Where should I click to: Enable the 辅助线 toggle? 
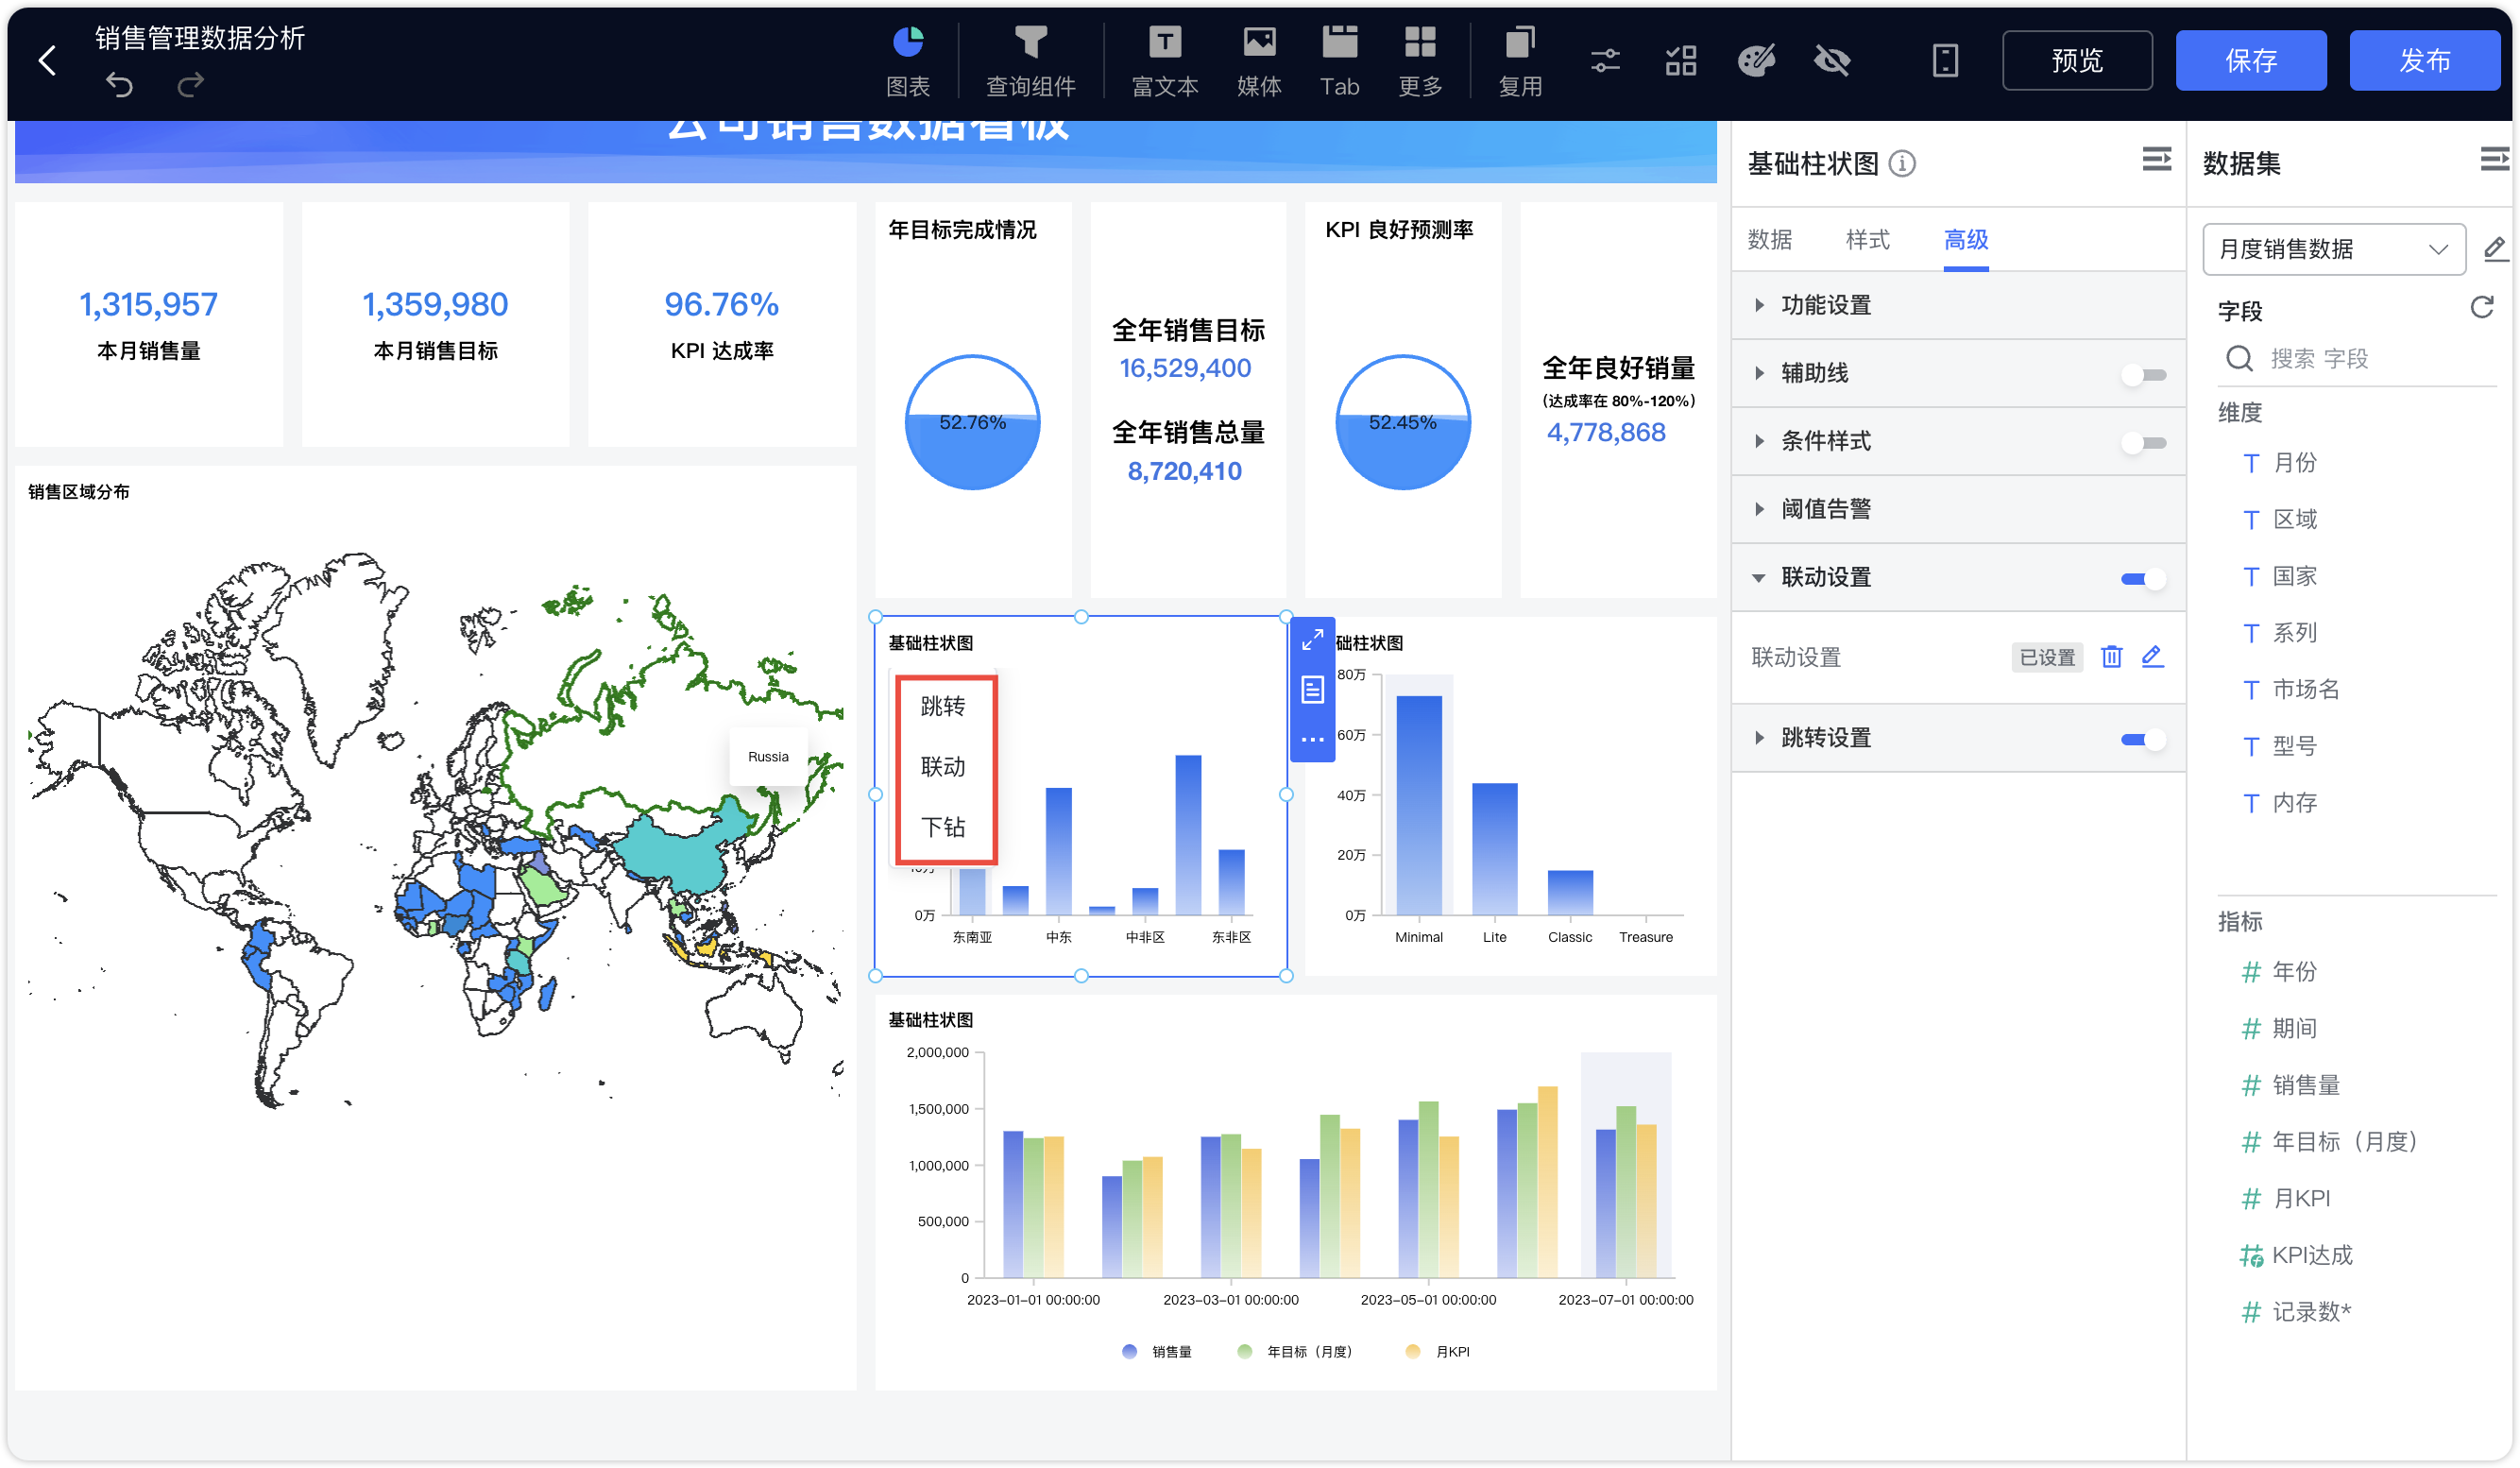click(2143, 375)
